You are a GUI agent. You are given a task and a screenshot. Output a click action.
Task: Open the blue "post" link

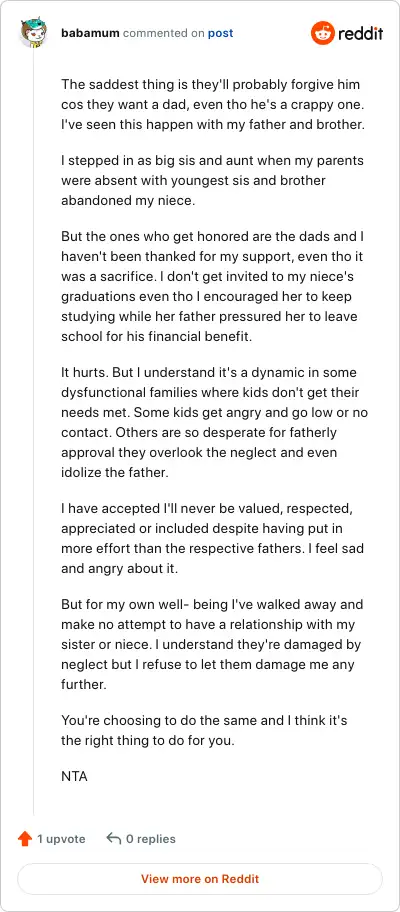[220, 33]
